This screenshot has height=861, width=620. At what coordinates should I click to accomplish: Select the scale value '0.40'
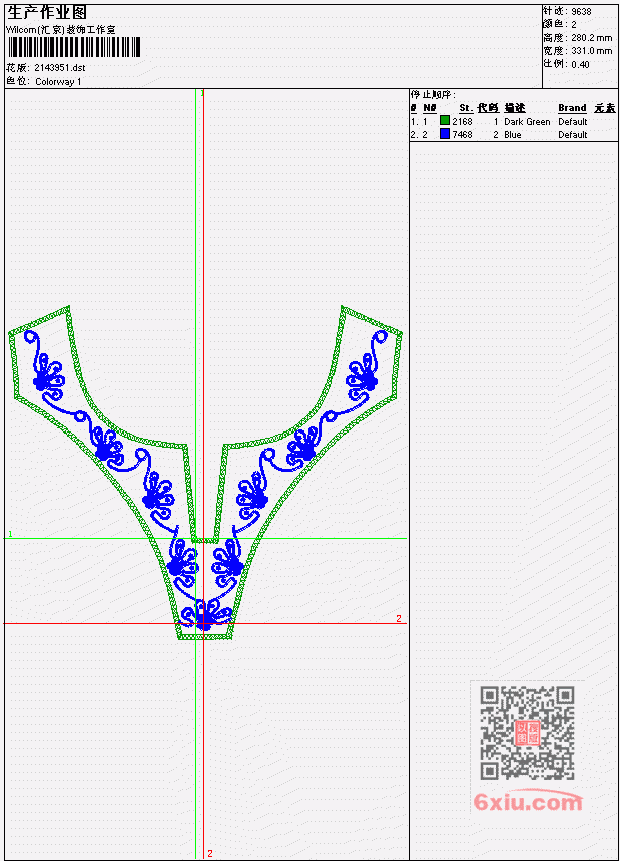(x=580, y=64)
